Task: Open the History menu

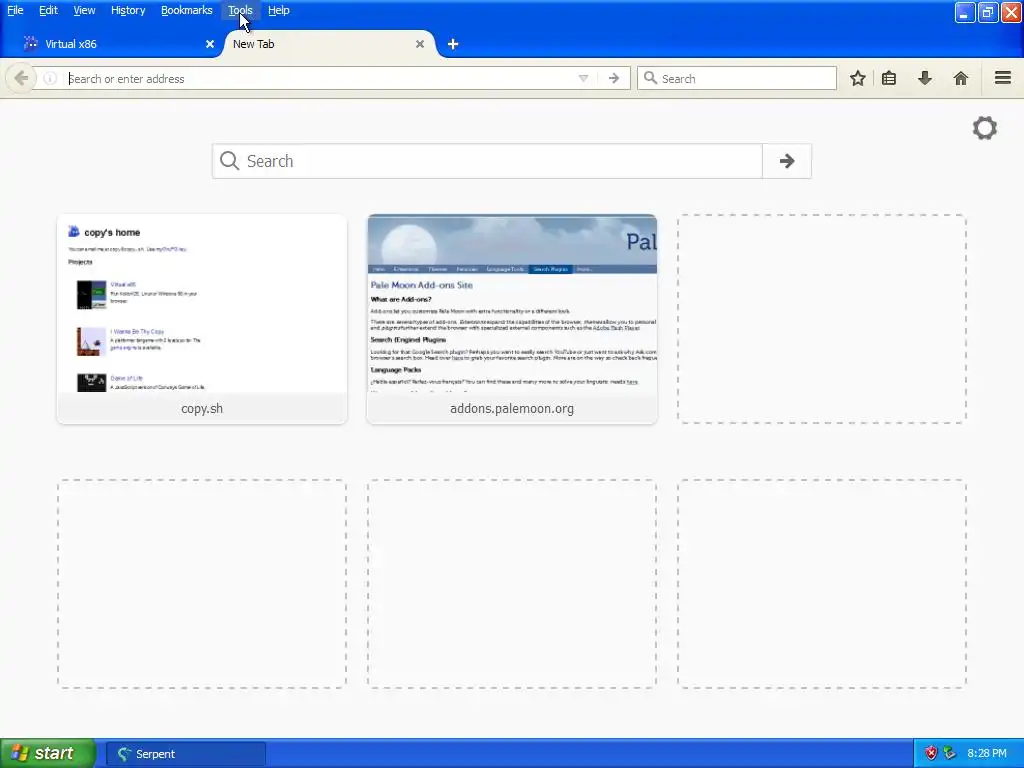Action: (127, 10)
